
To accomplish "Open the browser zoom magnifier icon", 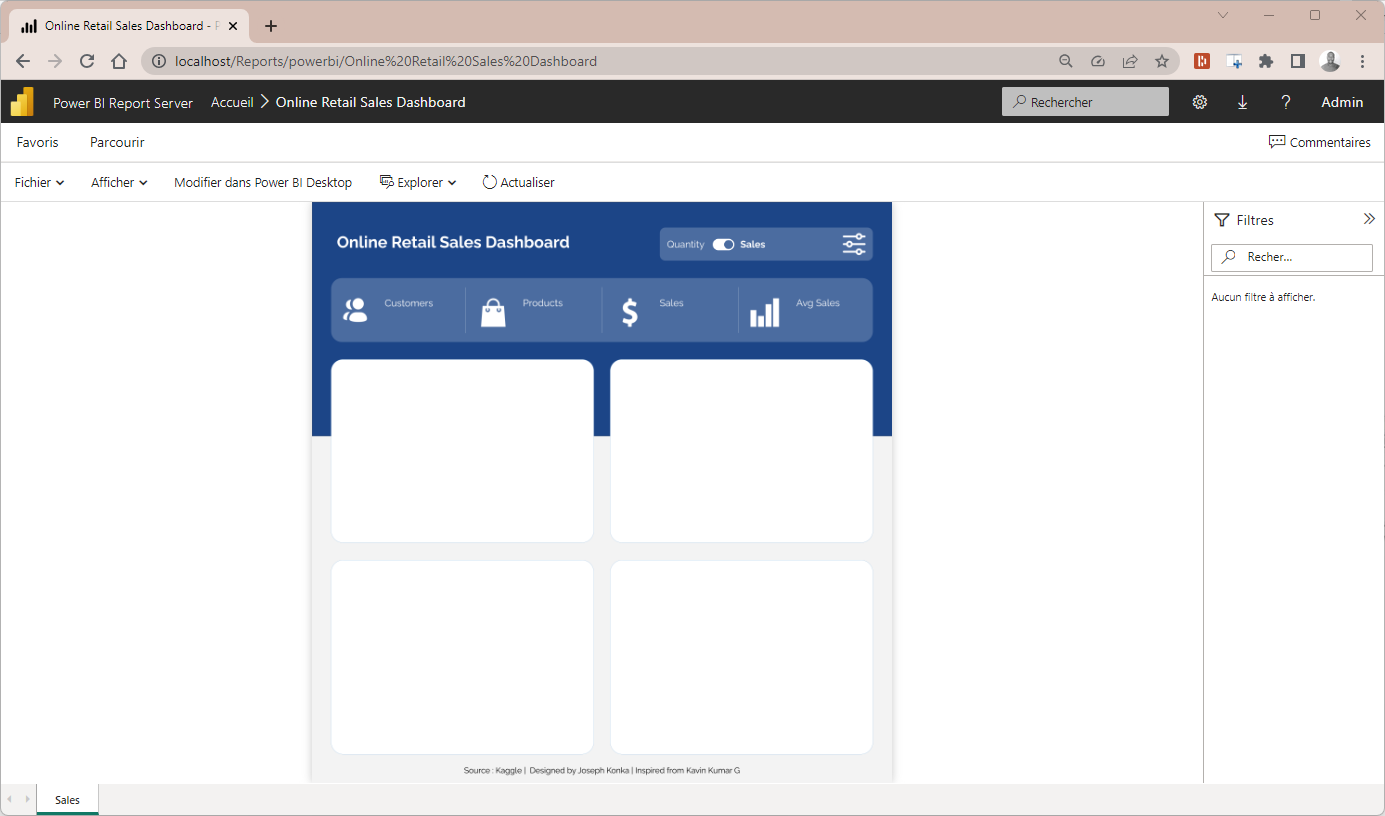I will click(x=1066, y=61).
